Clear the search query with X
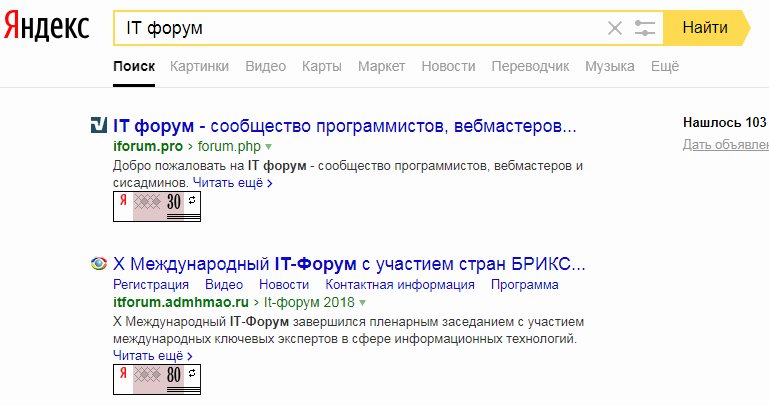Viewport: 769px width, 406px height. click(615, 28)
